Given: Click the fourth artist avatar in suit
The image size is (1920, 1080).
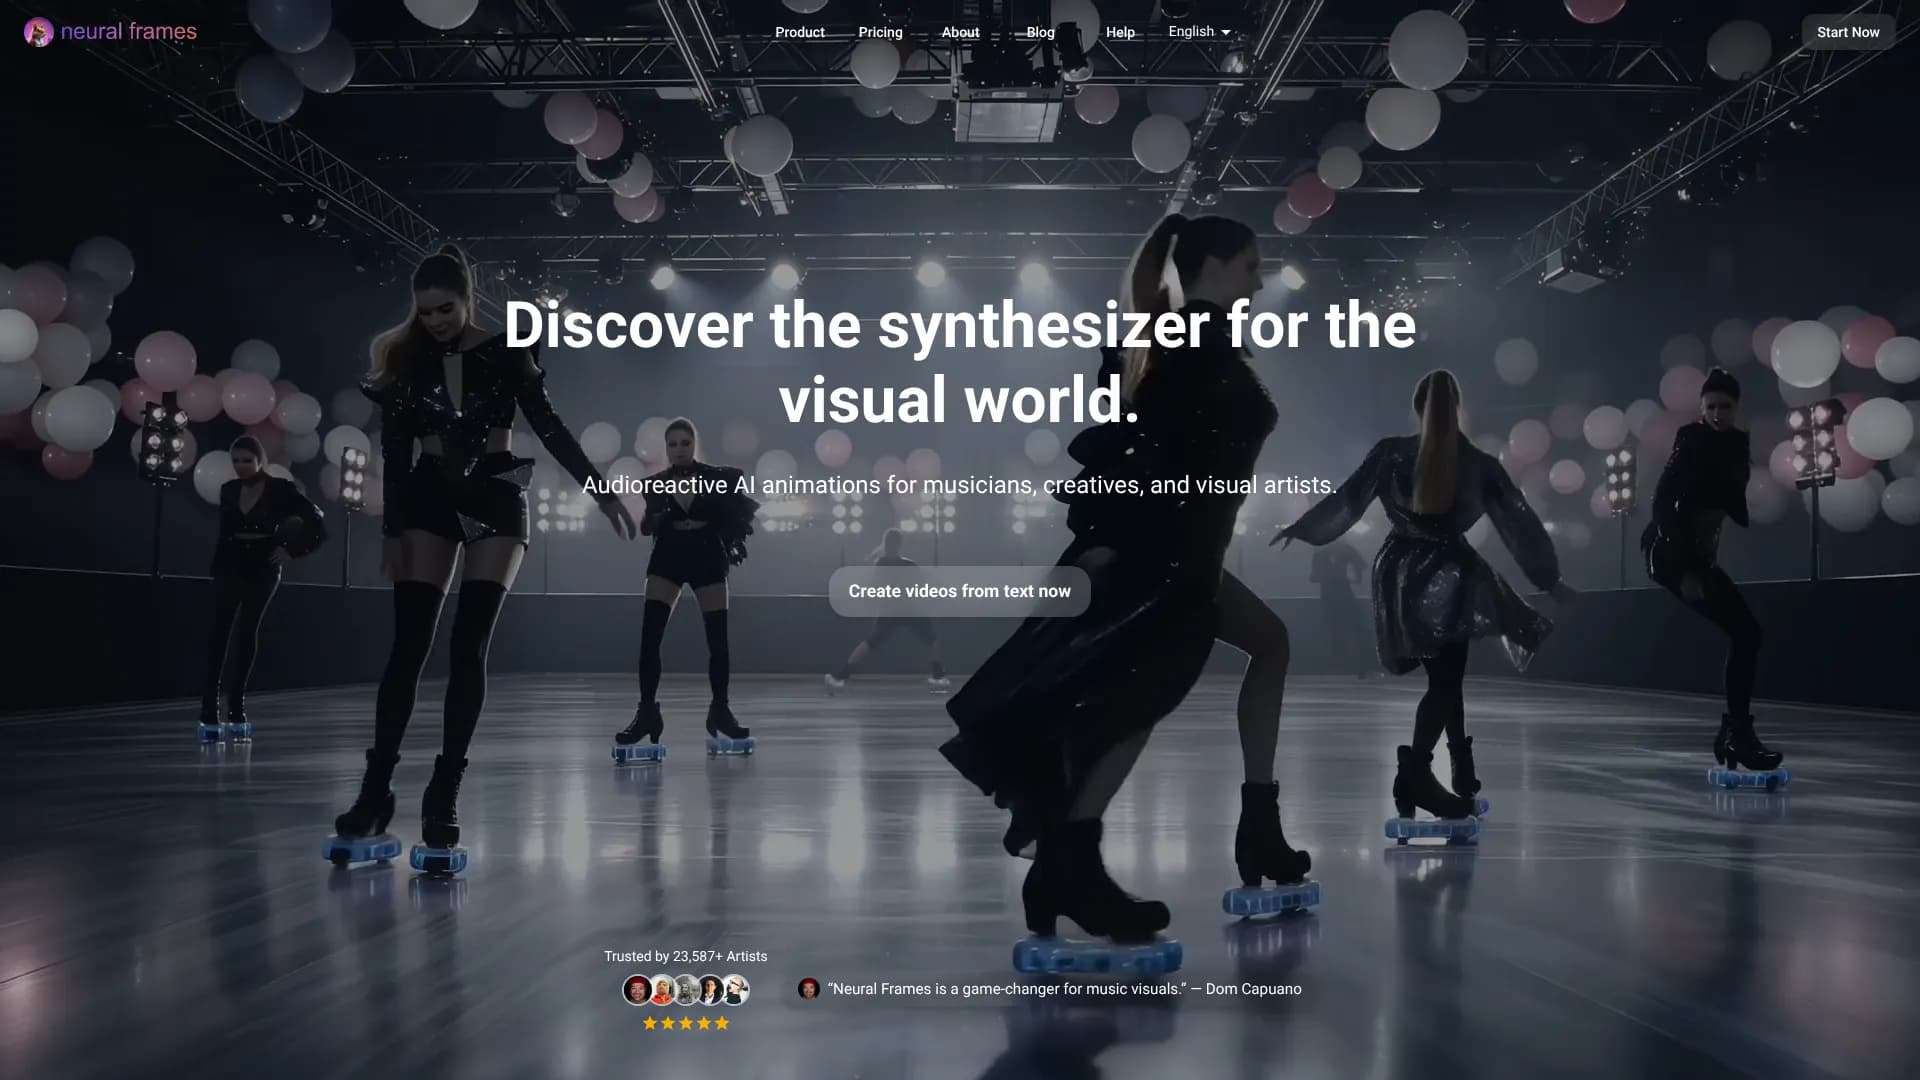Looking at the screenshot, I should (710, 990).
